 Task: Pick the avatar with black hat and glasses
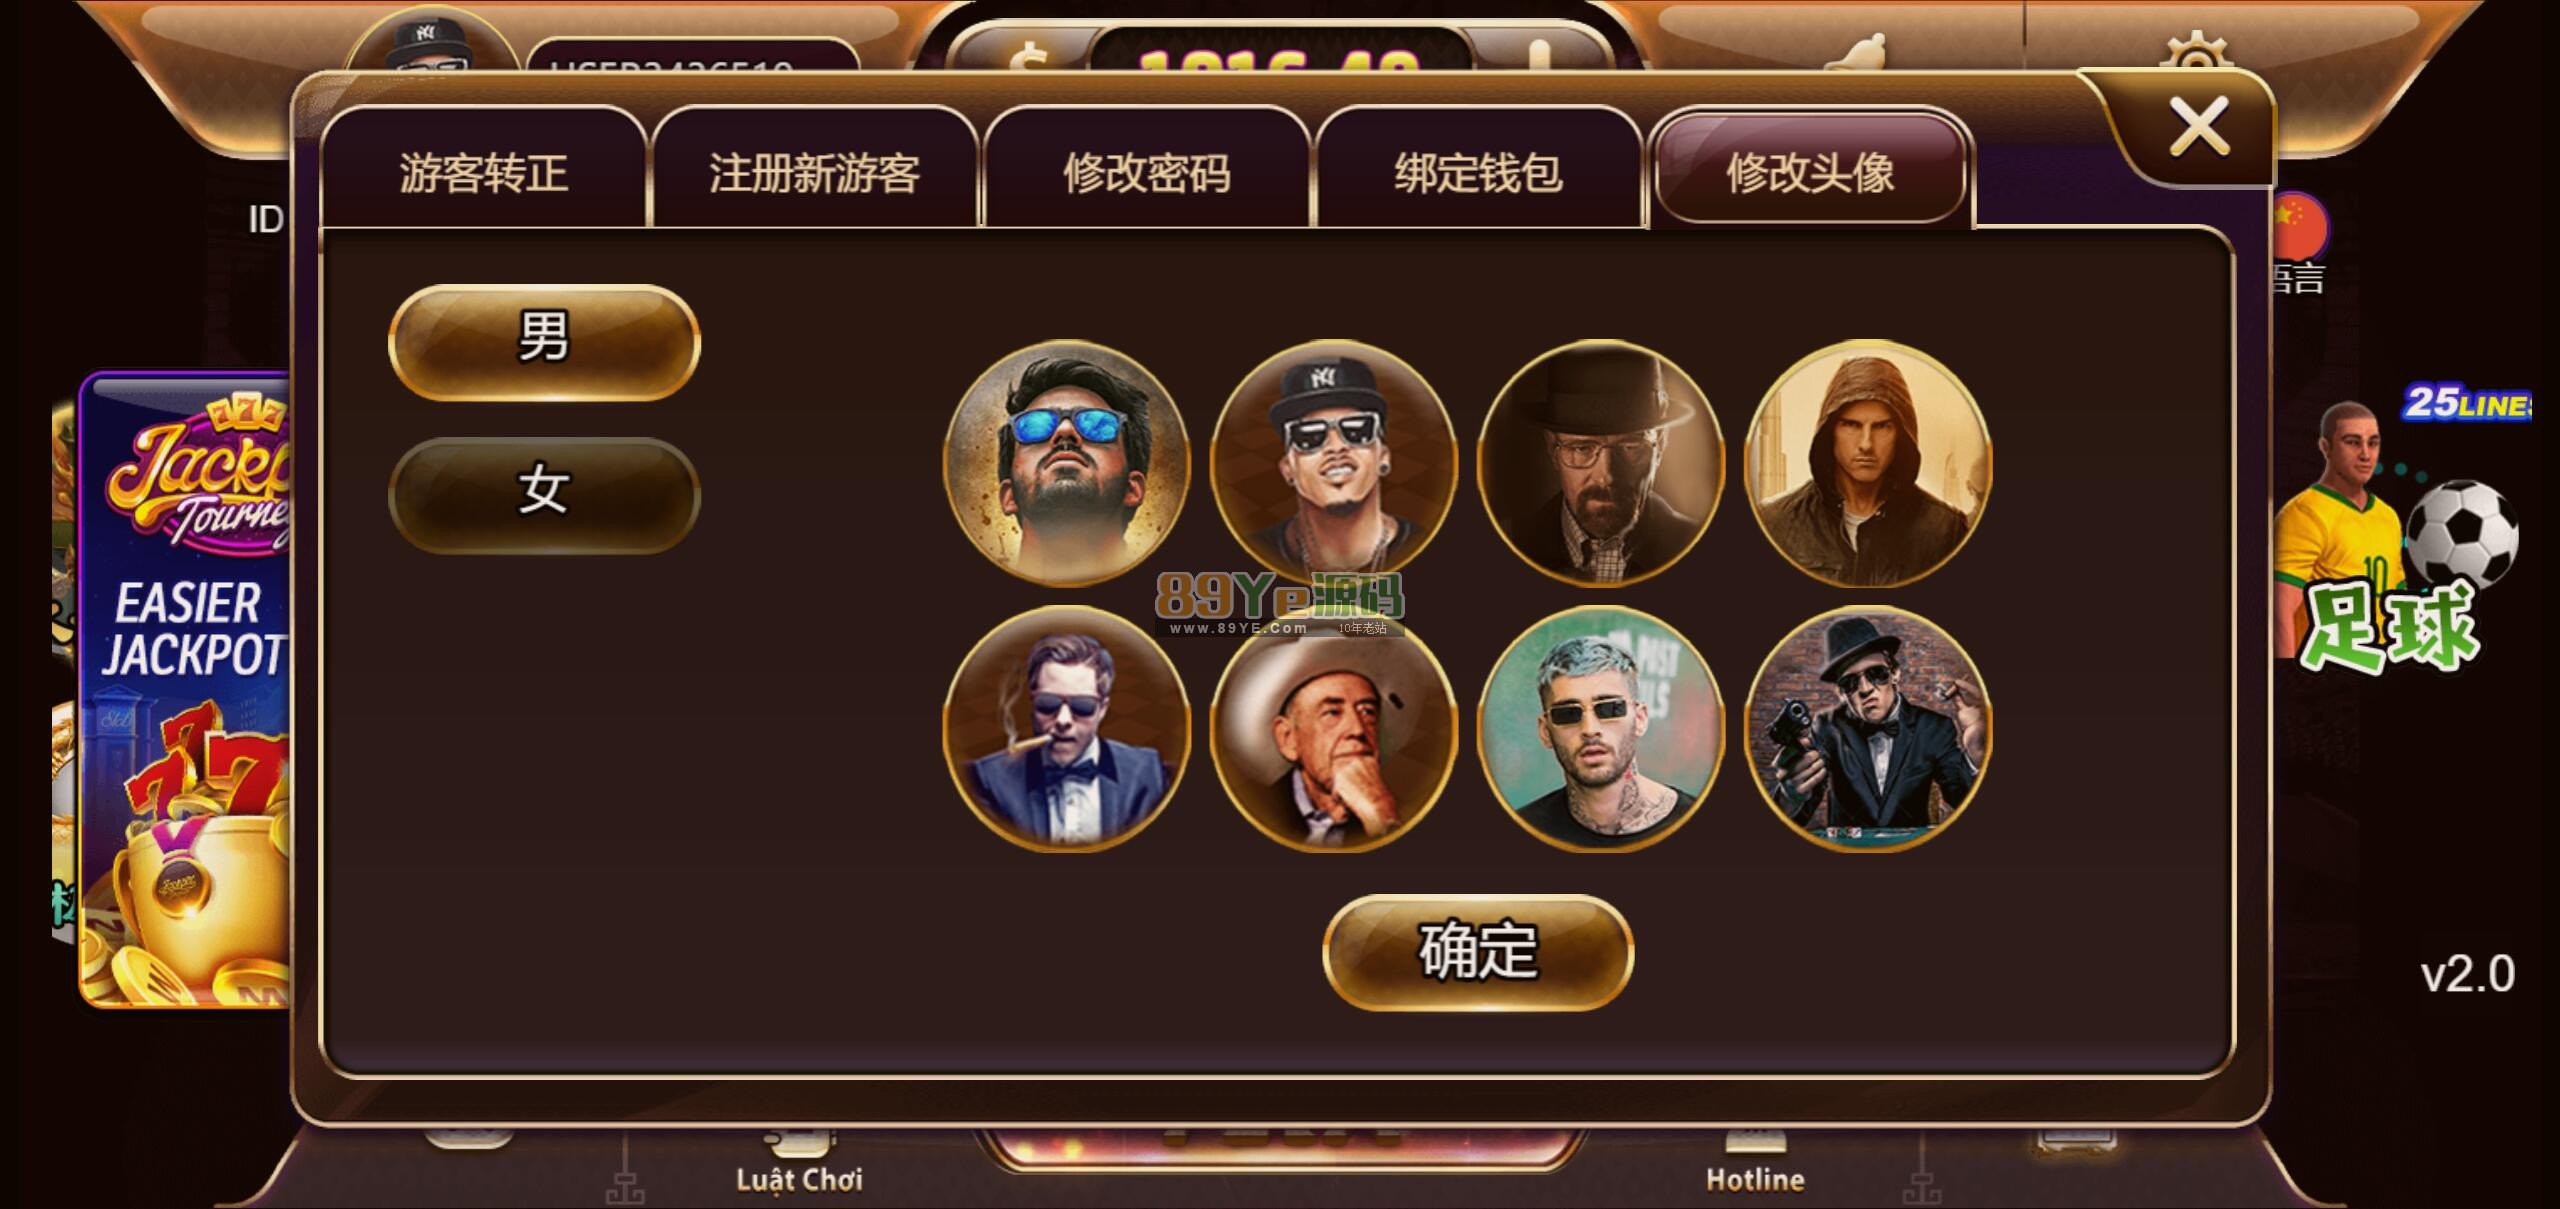[1601, 463]
